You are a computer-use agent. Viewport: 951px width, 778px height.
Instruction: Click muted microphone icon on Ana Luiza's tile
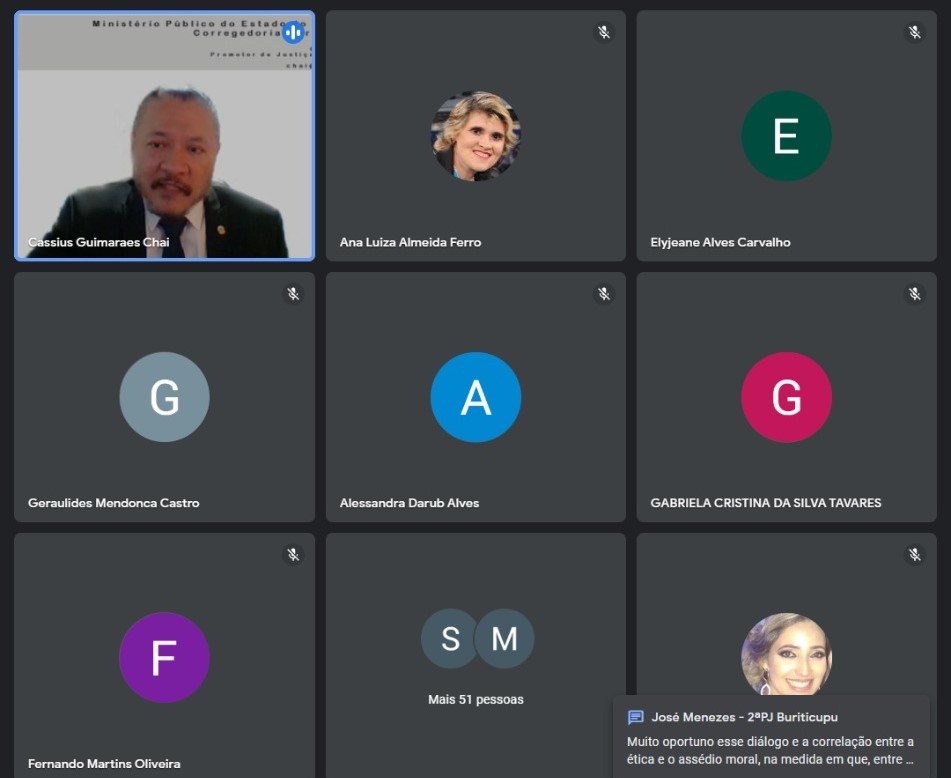click(x=604, y=32)
